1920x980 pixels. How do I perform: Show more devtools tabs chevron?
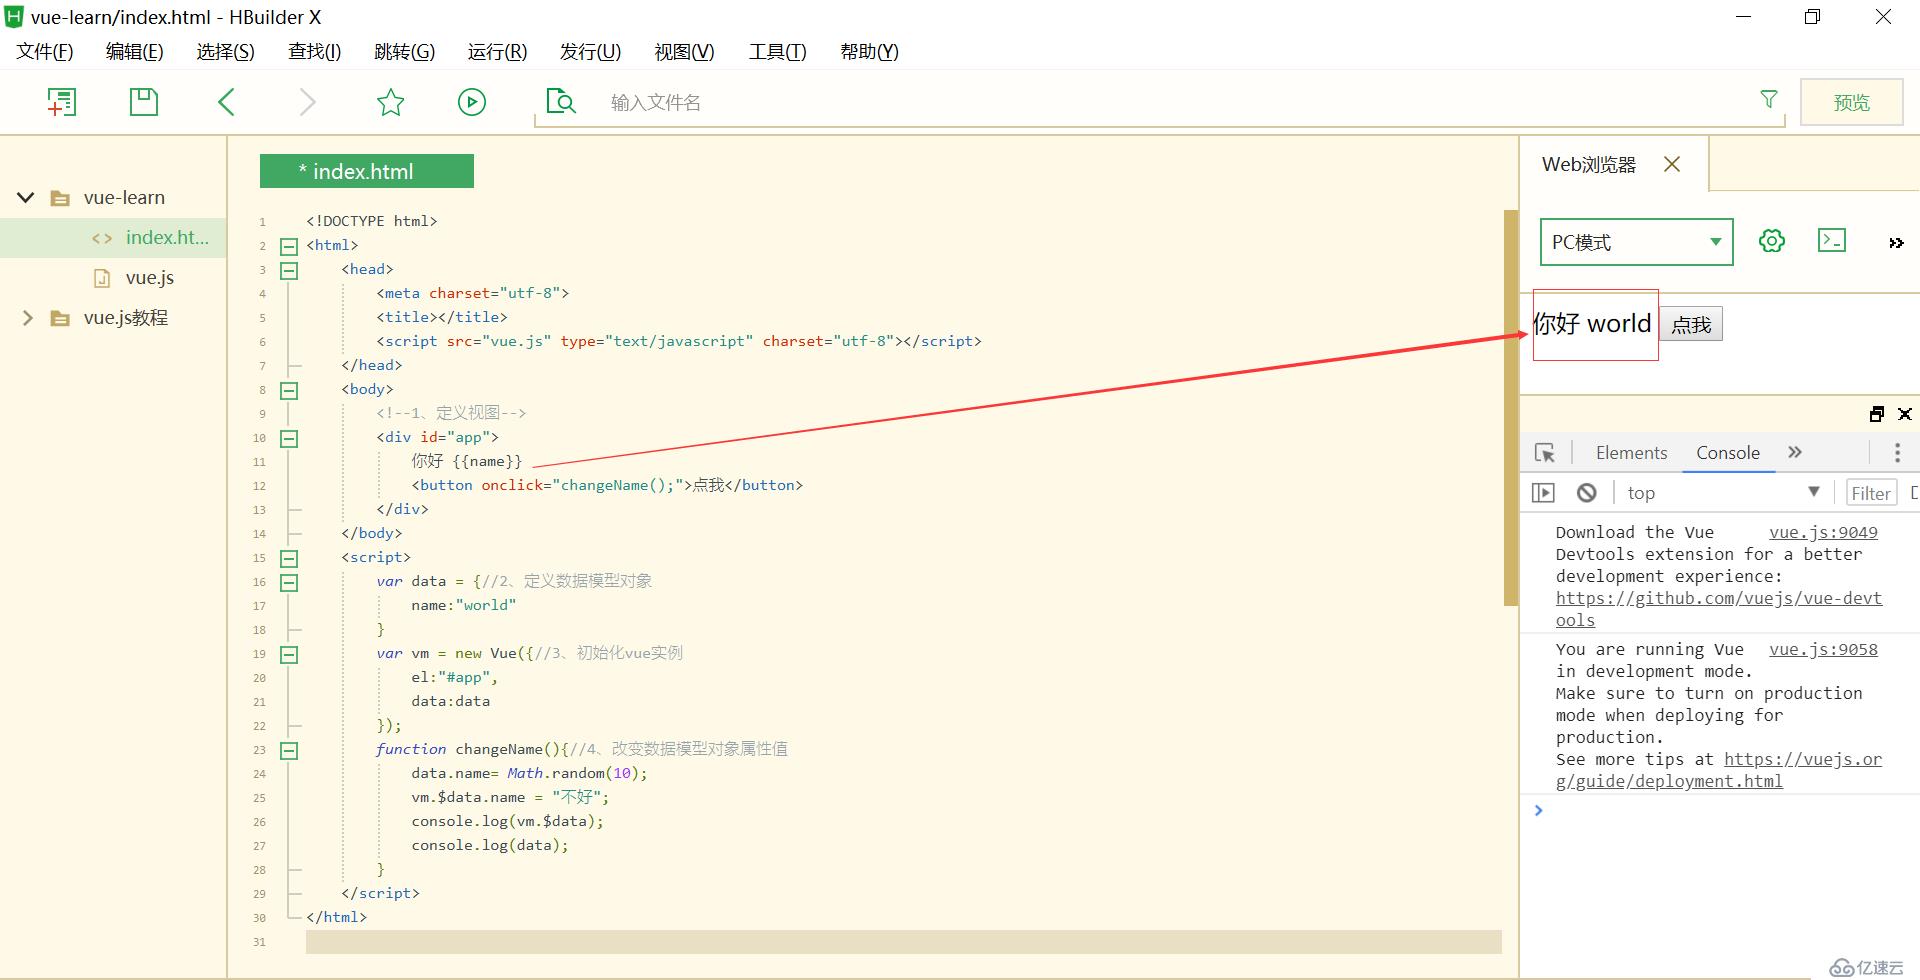[x=1795, y=452]
